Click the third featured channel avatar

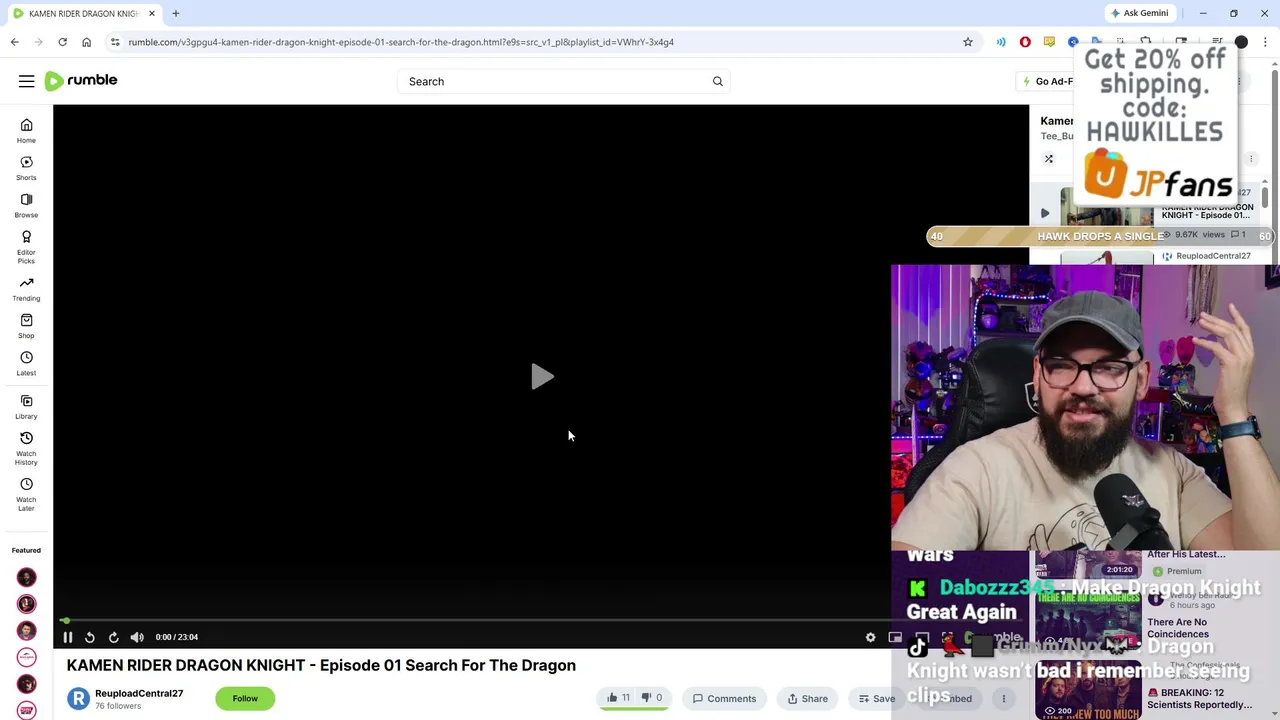[27, 631]
